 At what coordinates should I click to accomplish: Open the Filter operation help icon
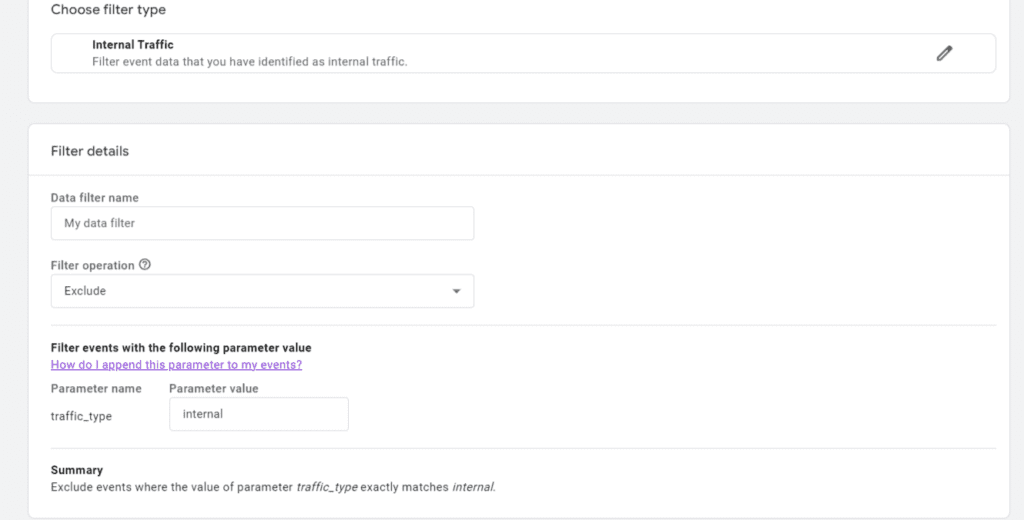[x=145, y=265]
